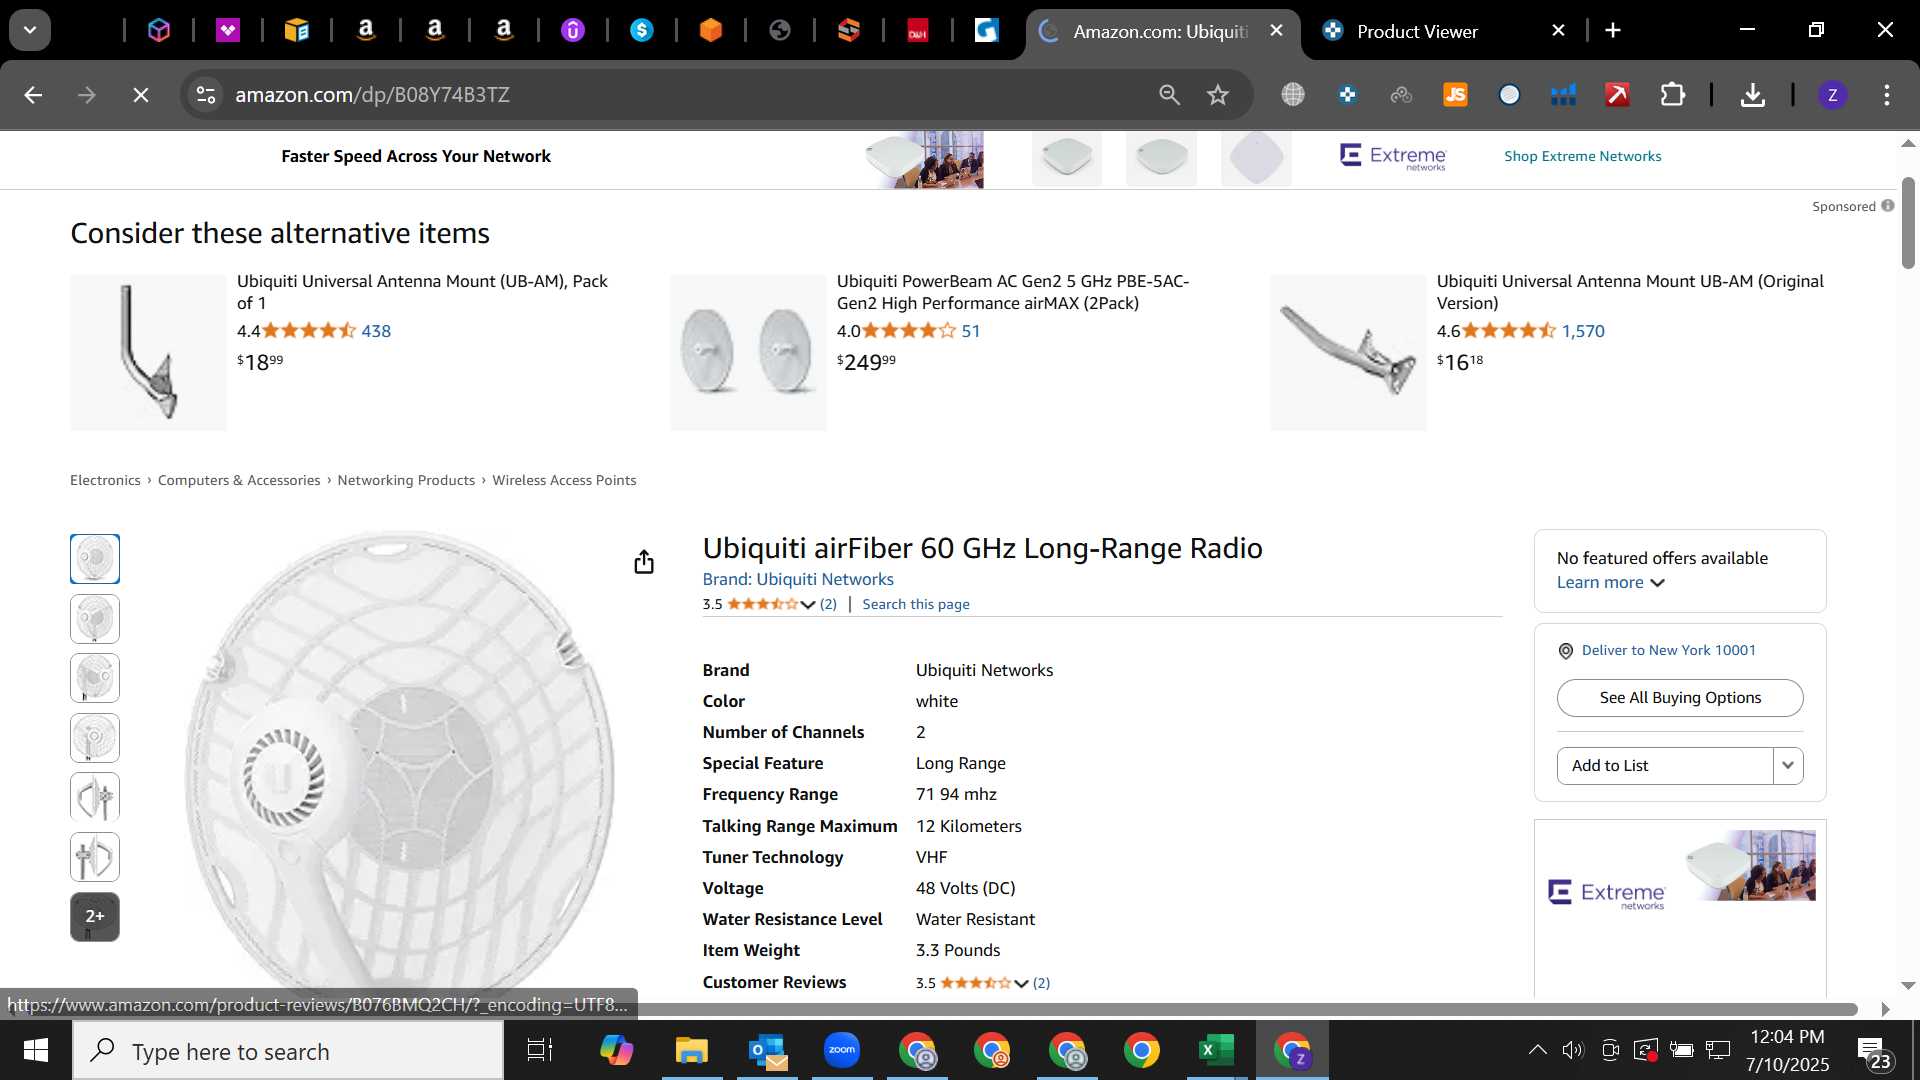The width and height of the screenshot is (1920, 1080).
Task: Close the Amazon.com: Ubiquiti tab
Action: [1276, 31]
